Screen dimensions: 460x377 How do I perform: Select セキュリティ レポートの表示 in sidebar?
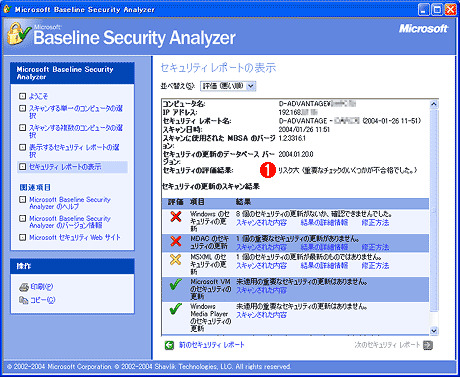(x=72, y=167)
